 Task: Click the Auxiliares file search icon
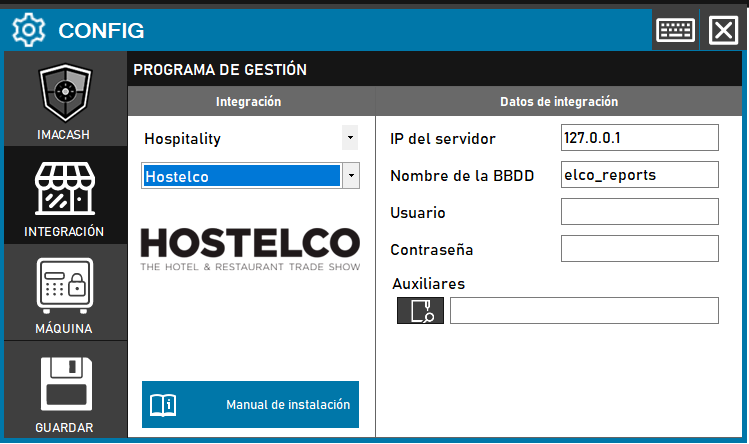(x=420, y=311)
